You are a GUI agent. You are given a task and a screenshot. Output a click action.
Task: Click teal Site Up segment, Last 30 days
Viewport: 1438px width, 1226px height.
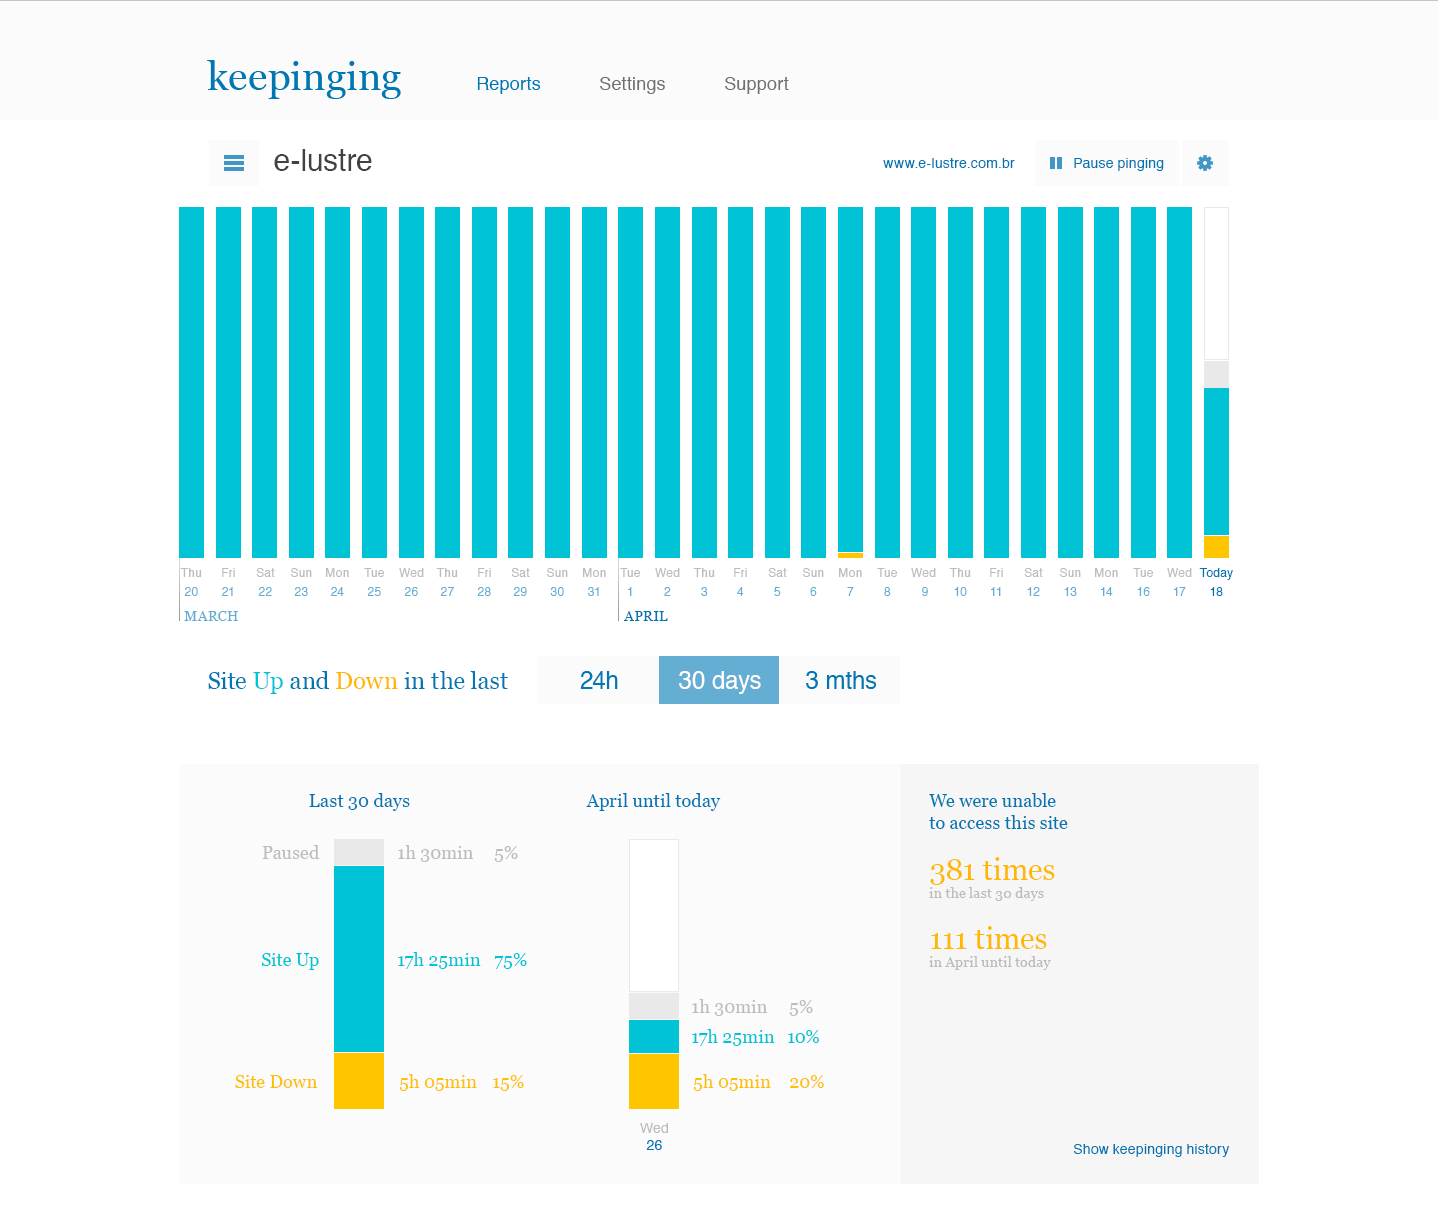pos(359,959)
